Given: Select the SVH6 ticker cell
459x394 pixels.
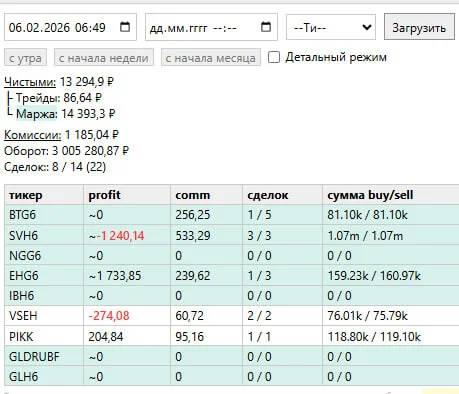Looking at the screenshot, I should (x=44, y=236).
